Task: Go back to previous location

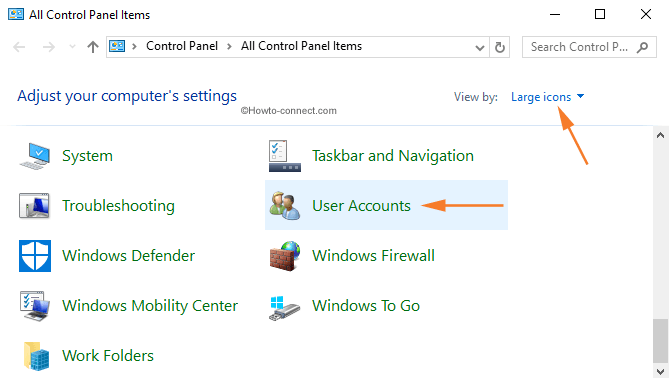Action: [x=19, y=47]
